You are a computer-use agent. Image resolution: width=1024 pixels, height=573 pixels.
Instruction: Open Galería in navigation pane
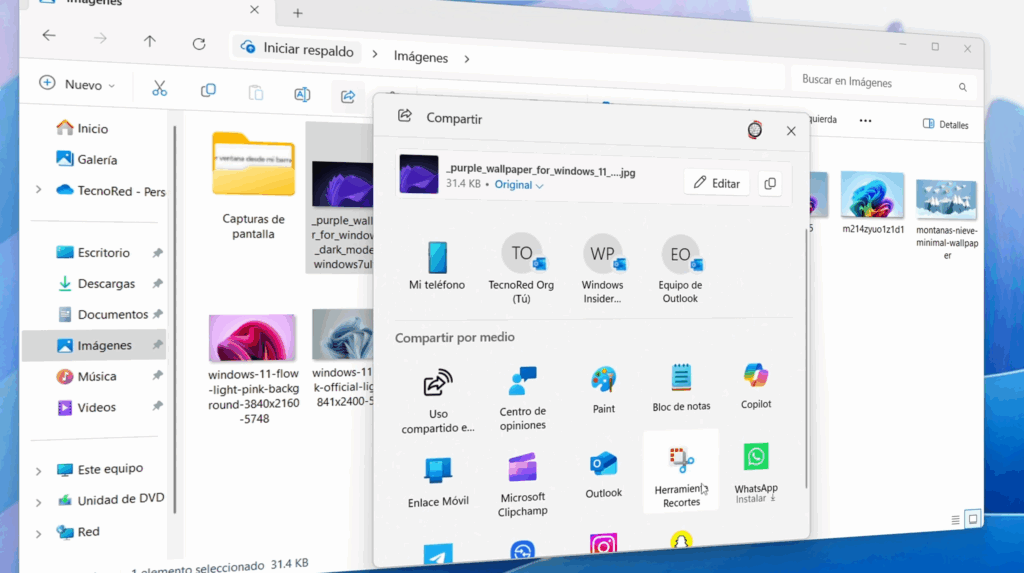coord(87,159)
